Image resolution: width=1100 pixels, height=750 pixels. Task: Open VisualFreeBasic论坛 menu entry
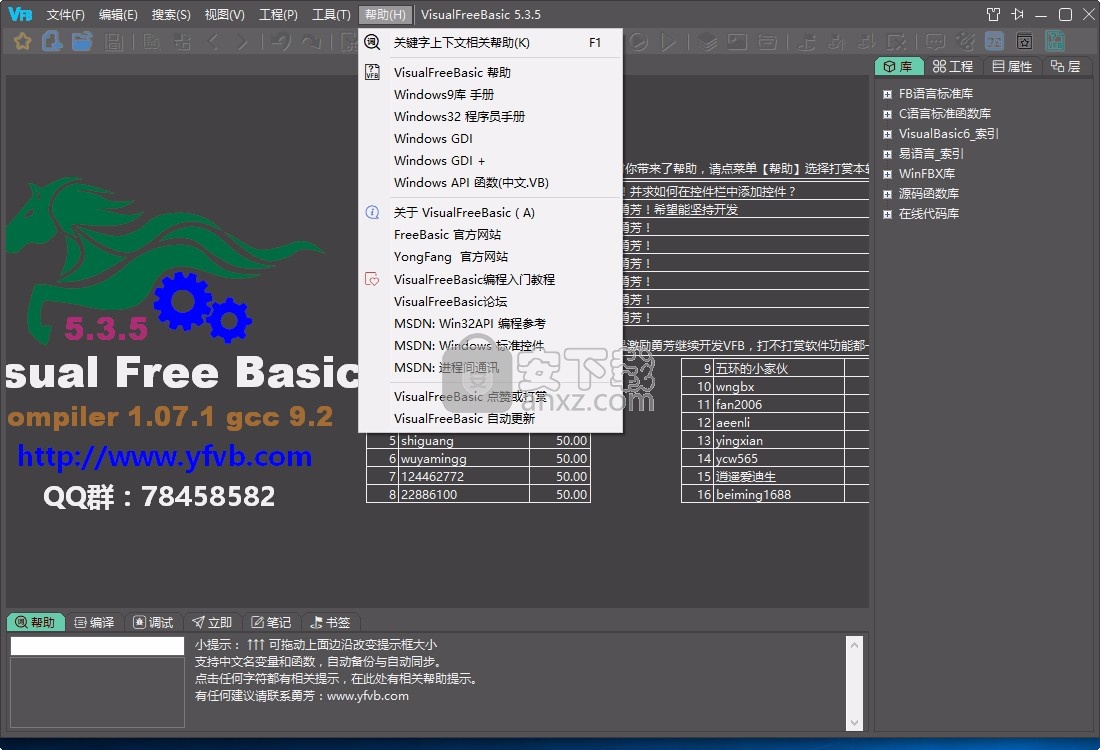[490, 302]
